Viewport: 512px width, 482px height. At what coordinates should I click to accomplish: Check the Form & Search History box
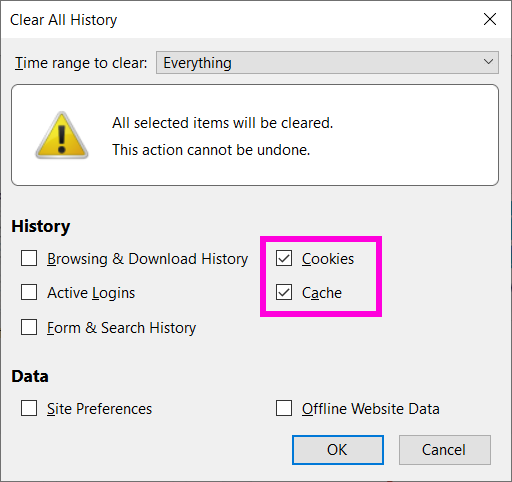pyautogui.click(x=29, y=327)
